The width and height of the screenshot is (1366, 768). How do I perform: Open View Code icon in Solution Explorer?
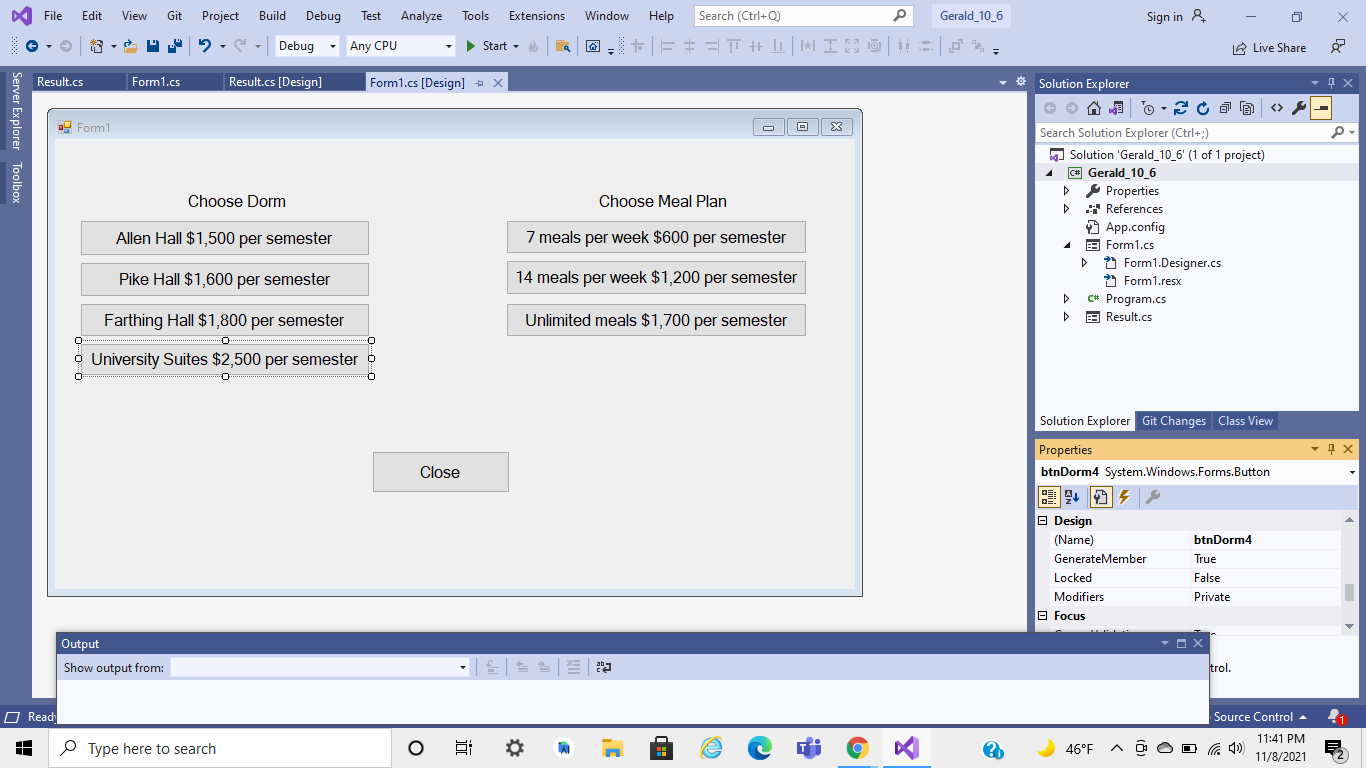[x=1277, y=108]
